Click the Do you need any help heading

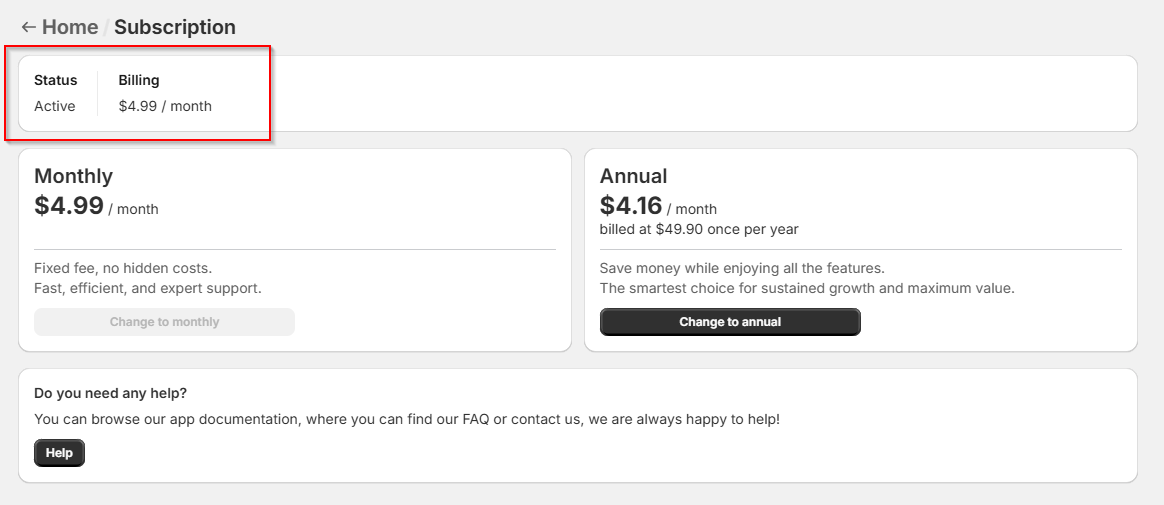pyautogui.click(x=111, y=393)
